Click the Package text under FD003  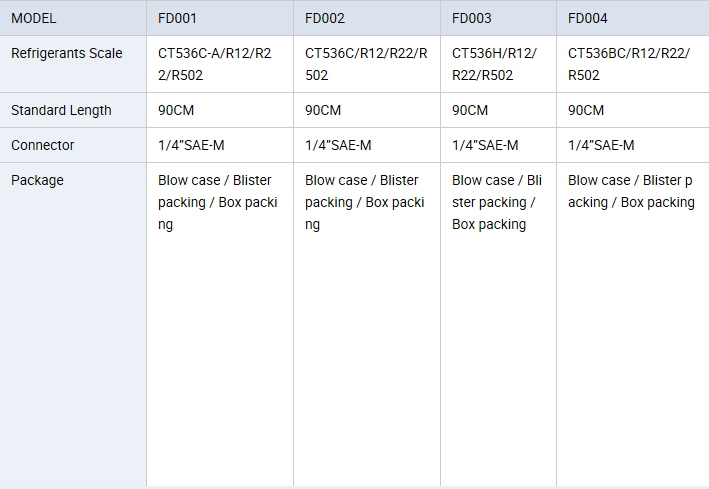(497, 202)
